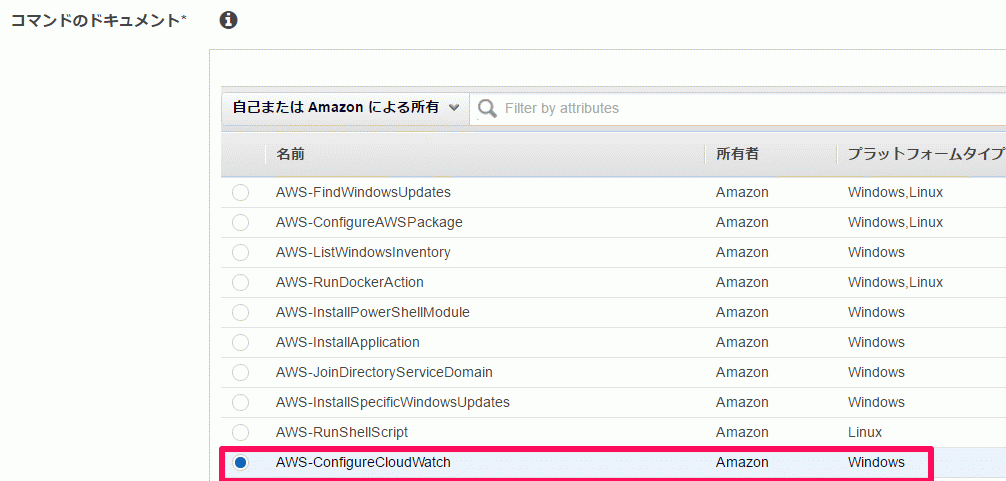The width and height of the screenshot is (1006, 481).
Task: Click the info icon beside コマンドのドキュメント
Action: pos(228,21)
